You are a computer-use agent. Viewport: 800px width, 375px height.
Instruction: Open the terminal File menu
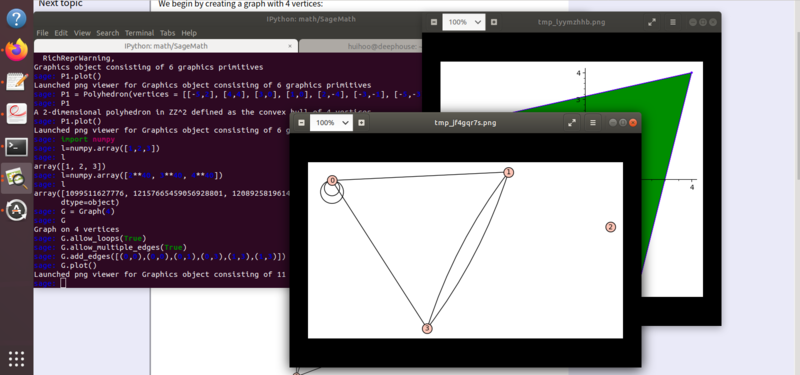tap(42, 33)
